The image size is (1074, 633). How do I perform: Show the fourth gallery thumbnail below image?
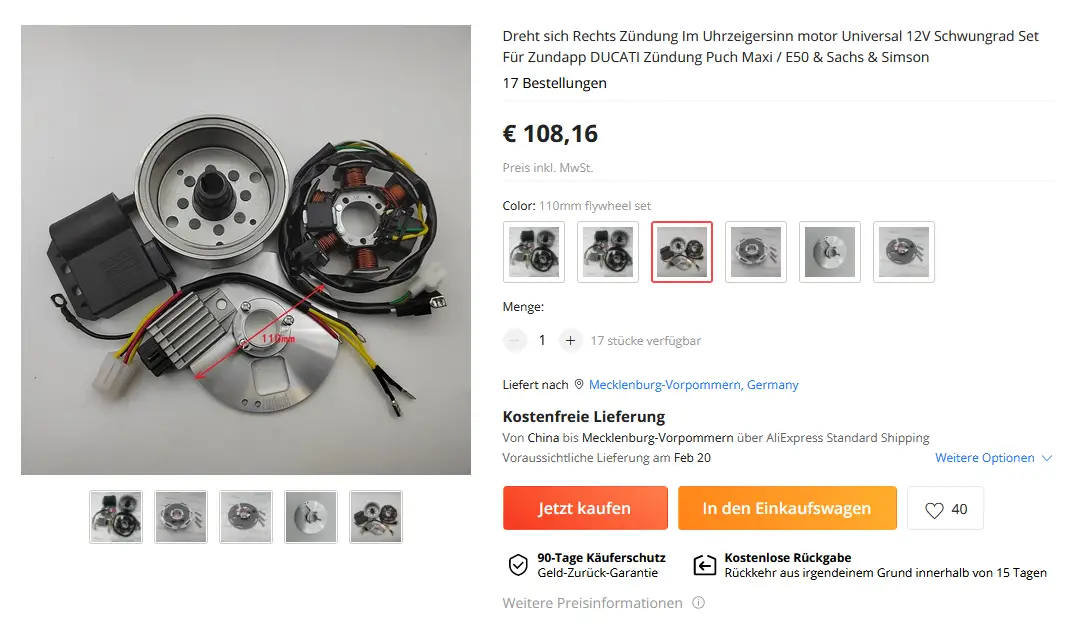point(311,517)
